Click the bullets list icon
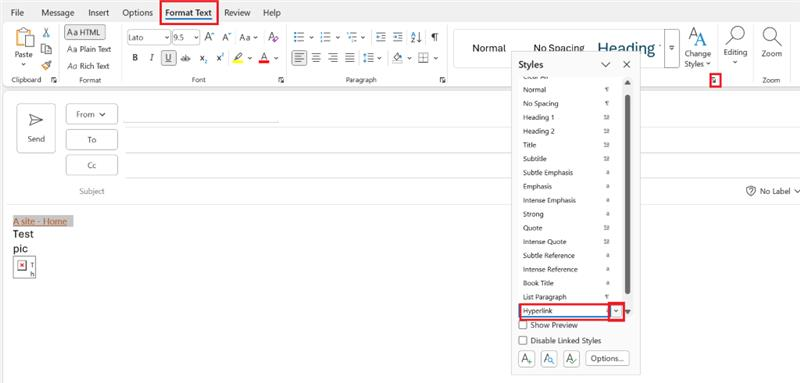This screenshot has width=800, height=383. point(299,37)
